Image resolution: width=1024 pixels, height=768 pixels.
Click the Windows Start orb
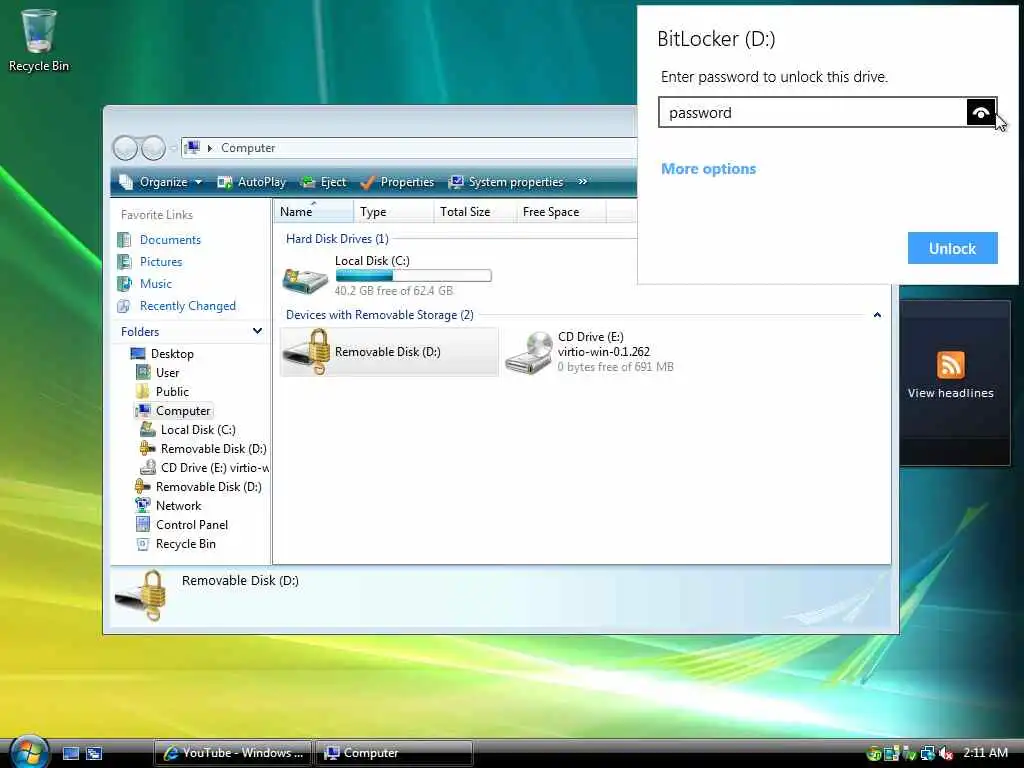(x=28, y=752)
